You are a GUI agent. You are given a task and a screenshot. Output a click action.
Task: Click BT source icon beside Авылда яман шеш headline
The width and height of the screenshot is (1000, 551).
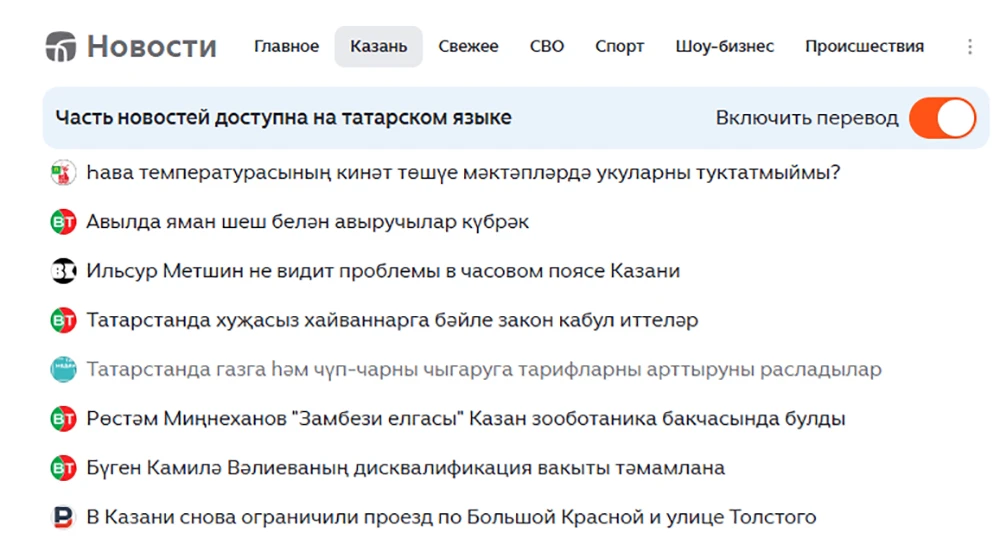[x=63, y=222]
